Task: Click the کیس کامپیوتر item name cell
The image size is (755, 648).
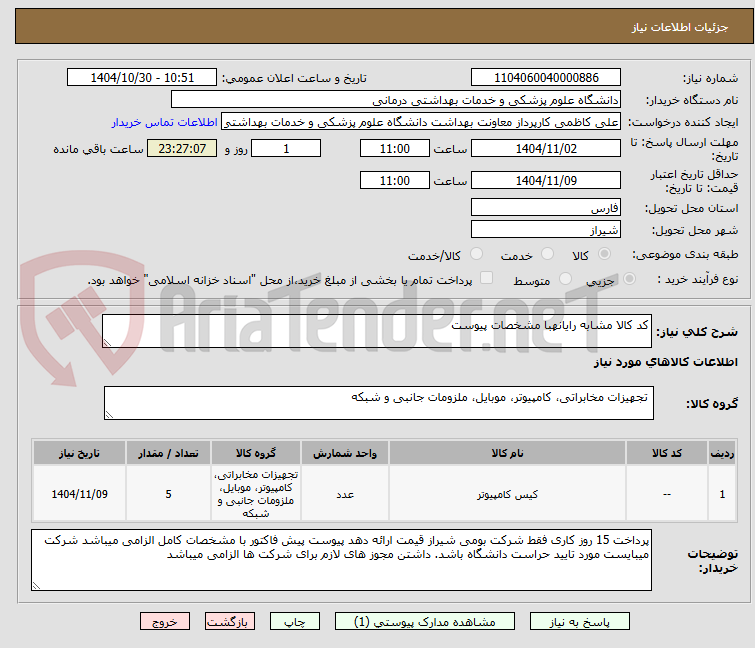Action: tap(507, 494)
